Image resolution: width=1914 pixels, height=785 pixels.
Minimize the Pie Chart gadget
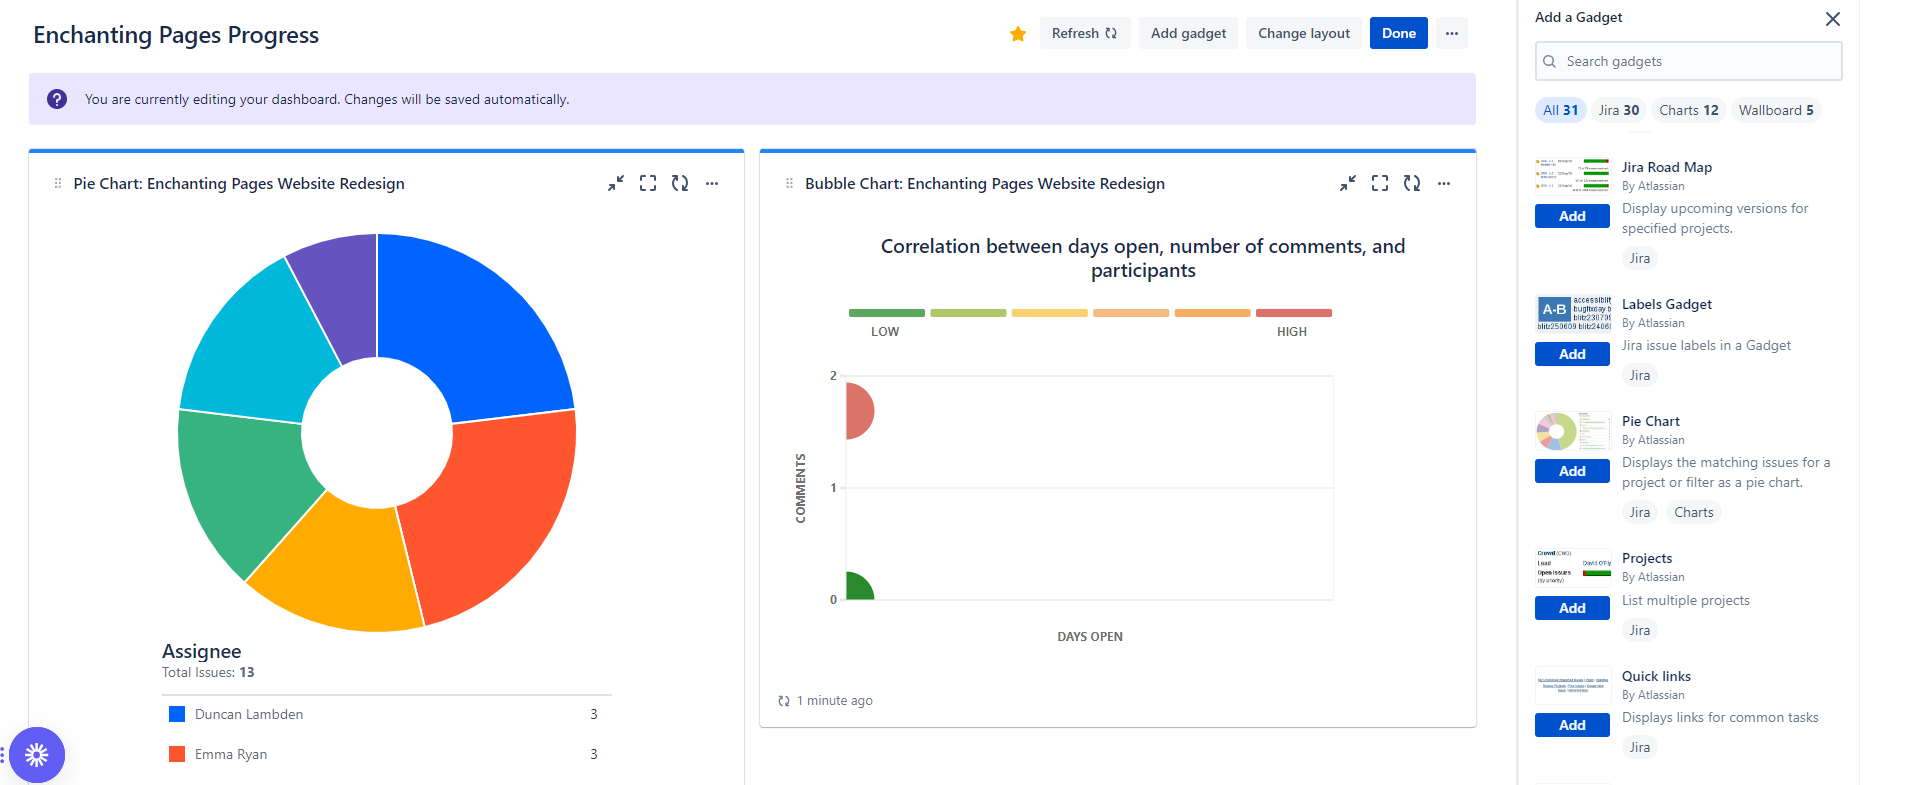[616, 183]
